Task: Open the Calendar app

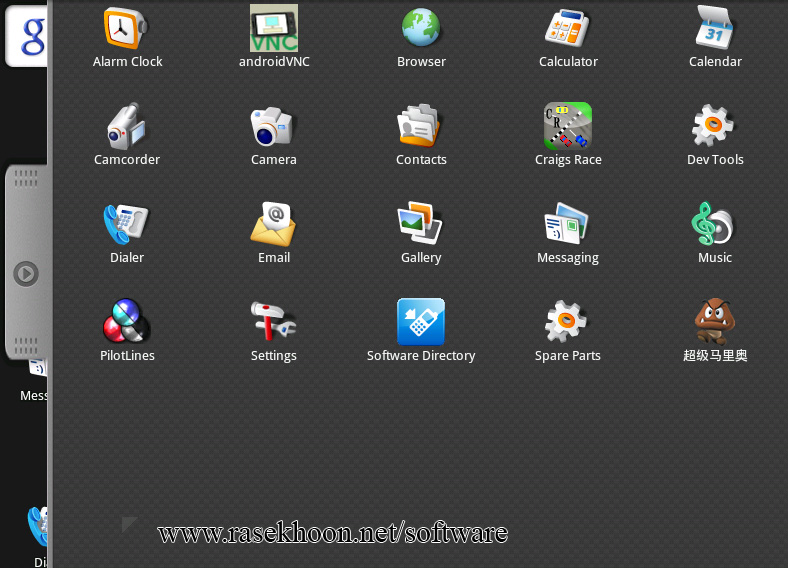Action: (715, 29)
